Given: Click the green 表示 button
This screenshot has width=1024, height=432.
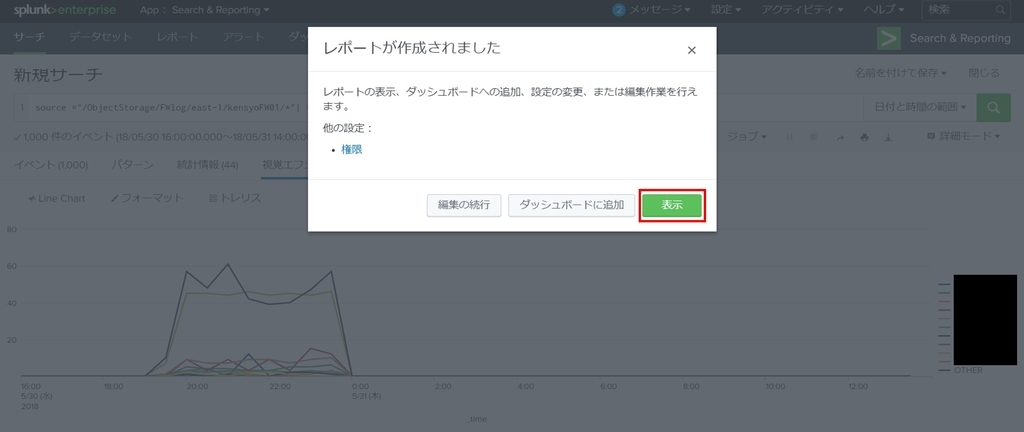Looking at the screenshot, I should tap(671, 206).
